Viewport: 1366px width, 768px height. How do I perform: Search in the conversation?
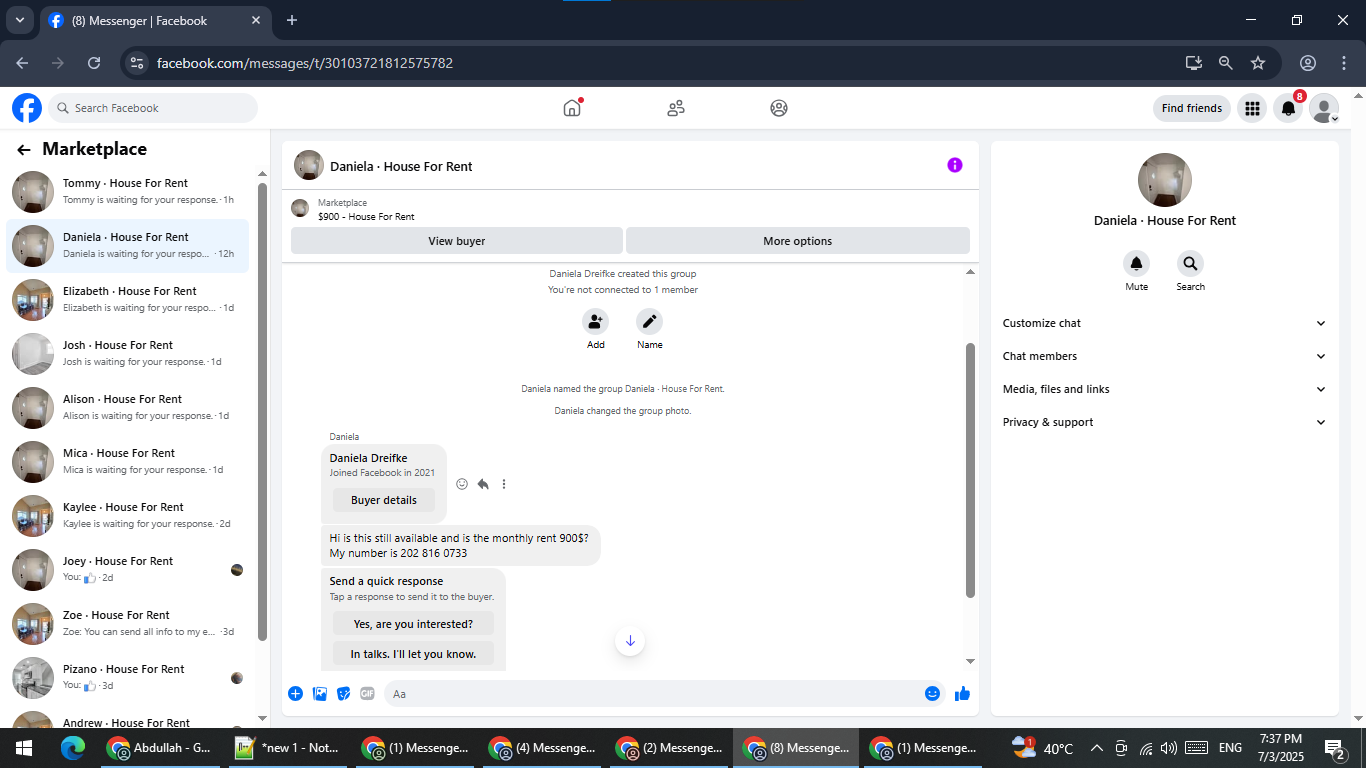pyautogui.click(x=1190, y=264)
